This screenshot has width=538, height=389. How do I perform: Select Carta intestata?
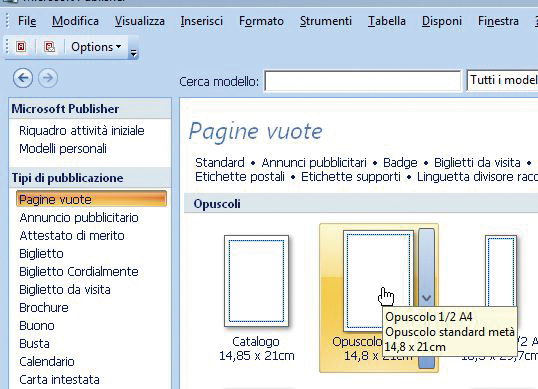[x=59, y=380]
